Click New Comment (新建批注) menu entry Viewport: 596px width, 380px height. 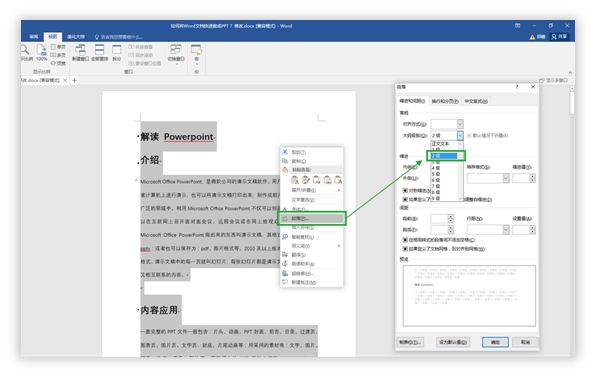(x=312, y=282)
